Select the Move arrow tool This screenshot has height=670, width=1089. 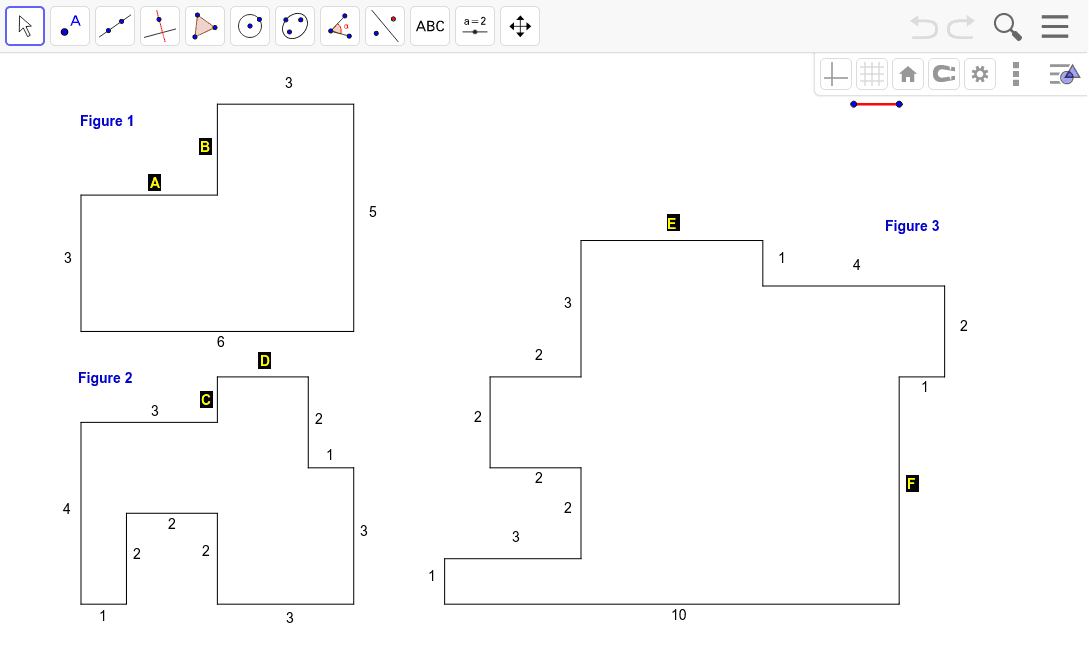tap(25, 26)
